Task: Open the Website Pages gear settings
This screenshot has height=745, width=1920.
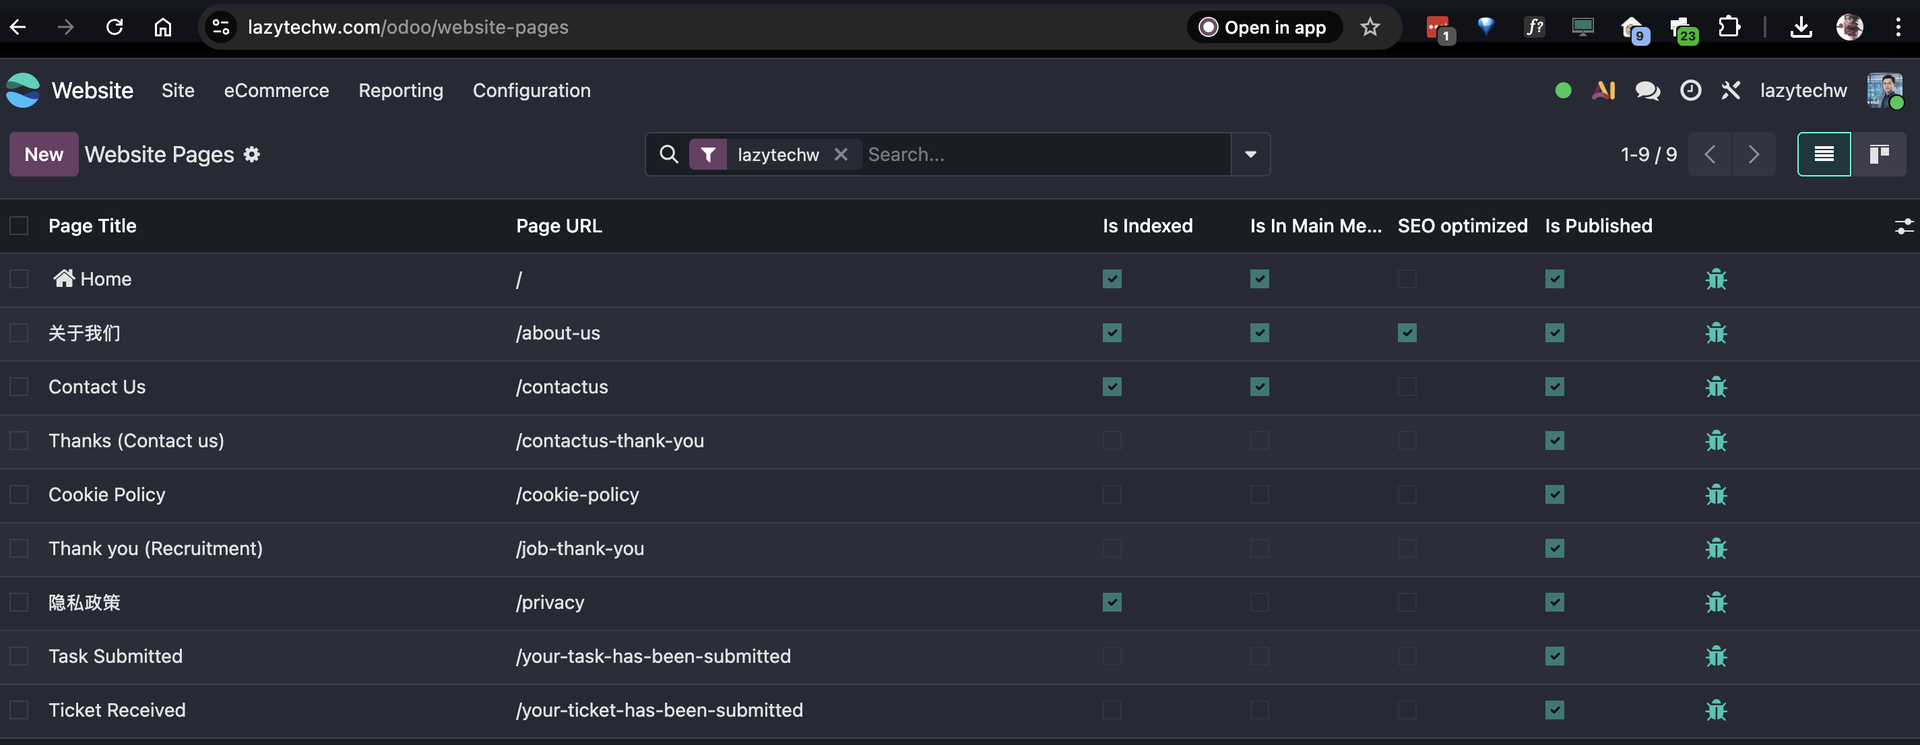Action: [252, 154]
